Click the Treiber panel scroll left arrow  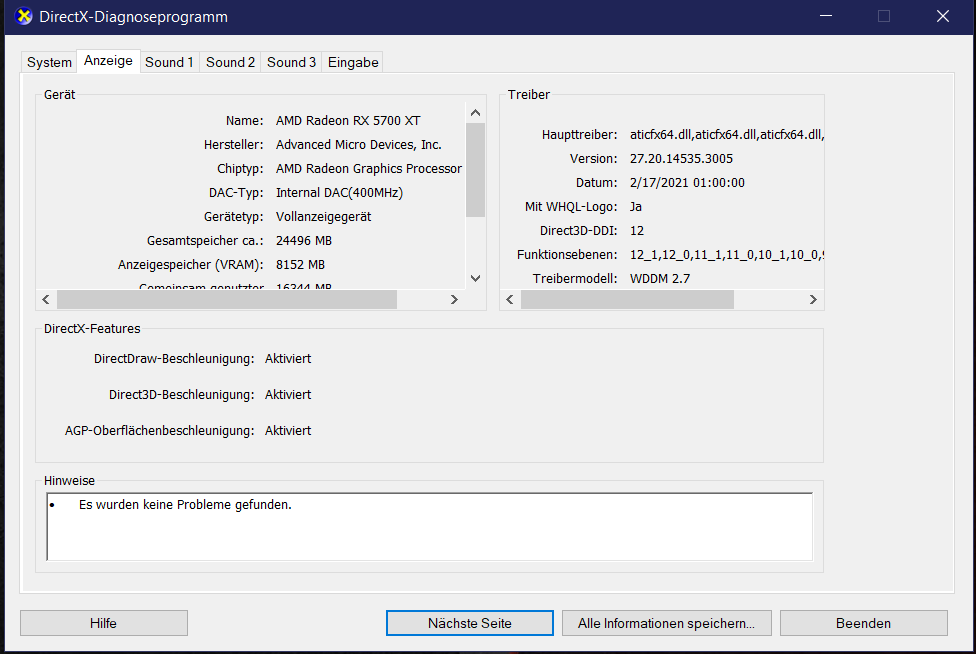coord(510,299)
